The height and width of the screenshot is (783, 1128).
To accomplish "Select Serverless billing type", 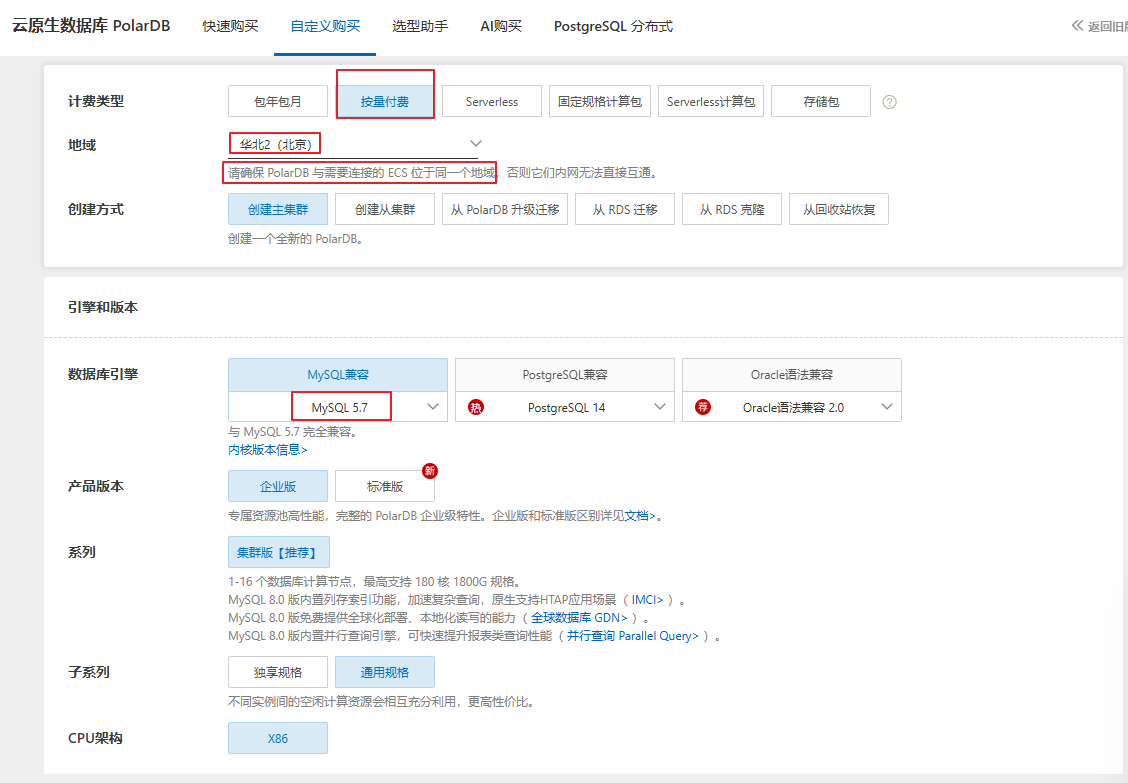I will (x=491, y=101).
